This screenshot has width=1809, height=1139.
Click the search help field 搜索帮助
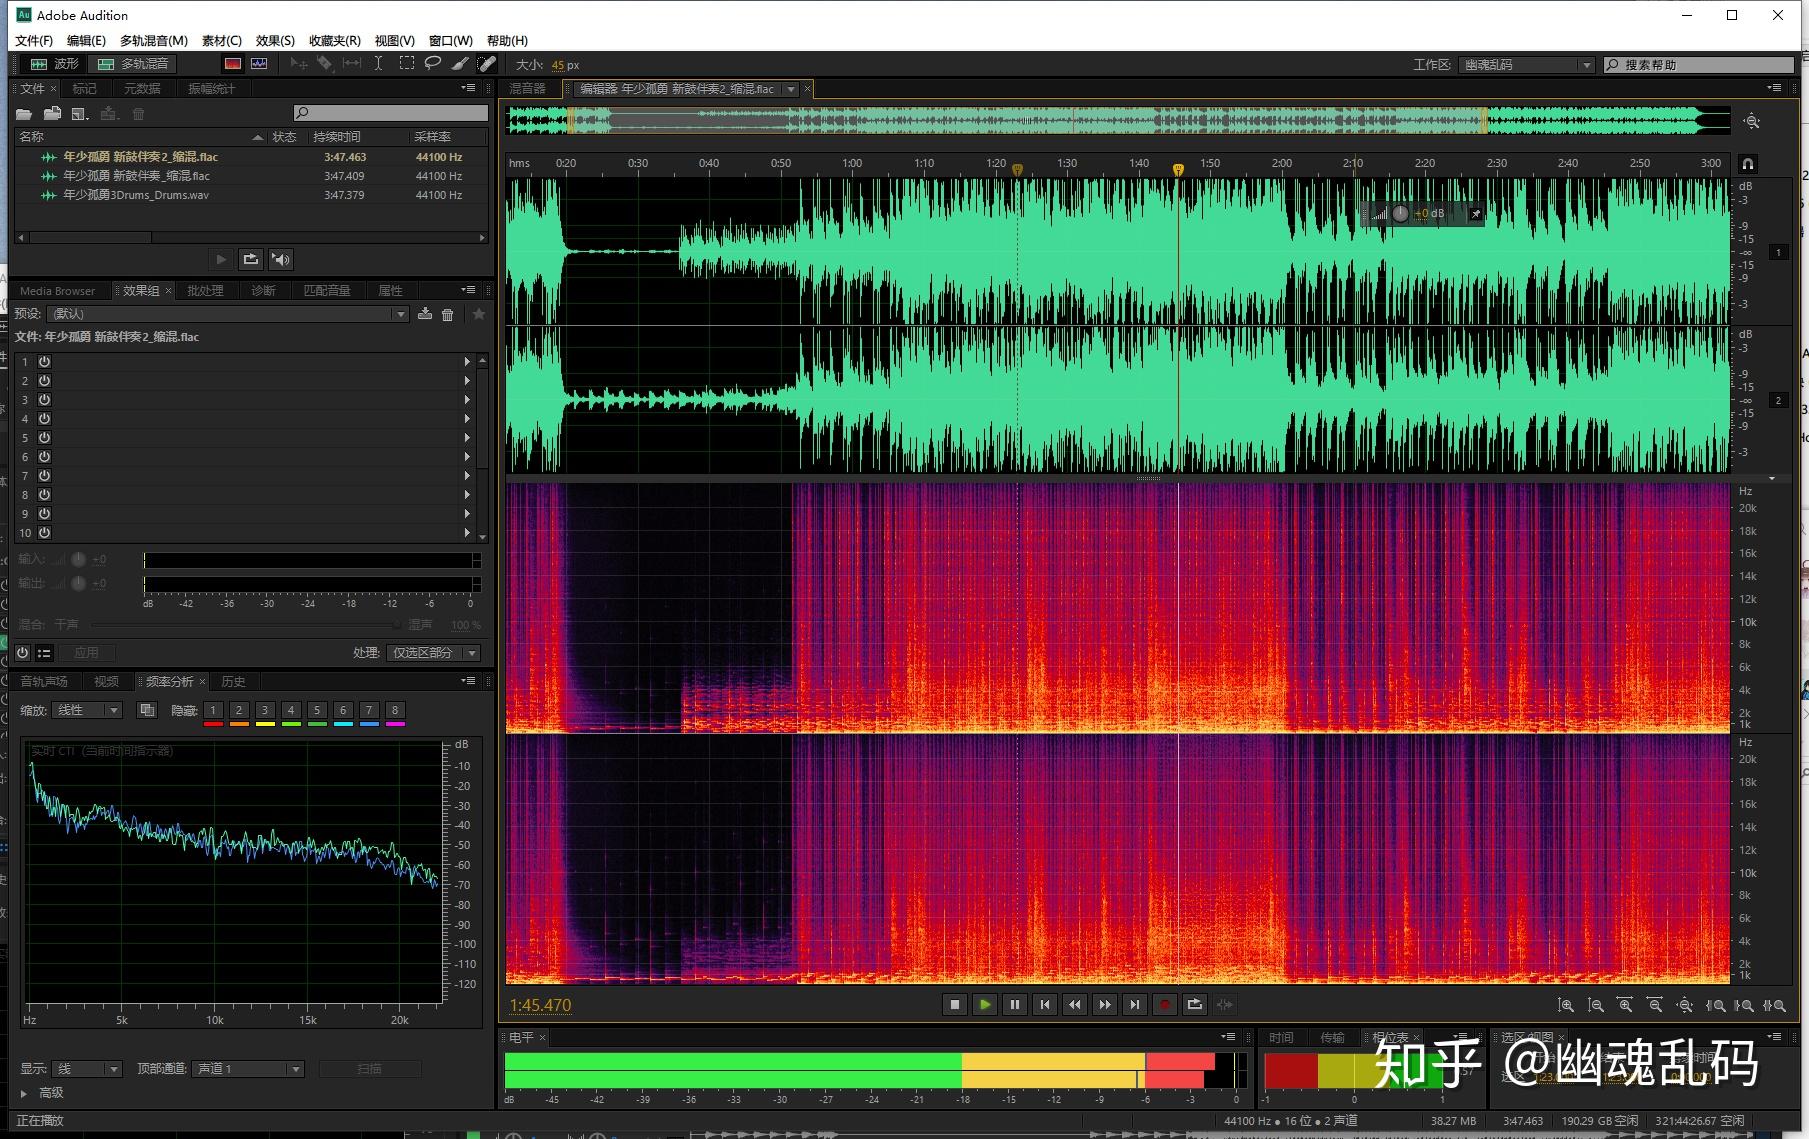pyautogui.click(x=1697, y=65)
